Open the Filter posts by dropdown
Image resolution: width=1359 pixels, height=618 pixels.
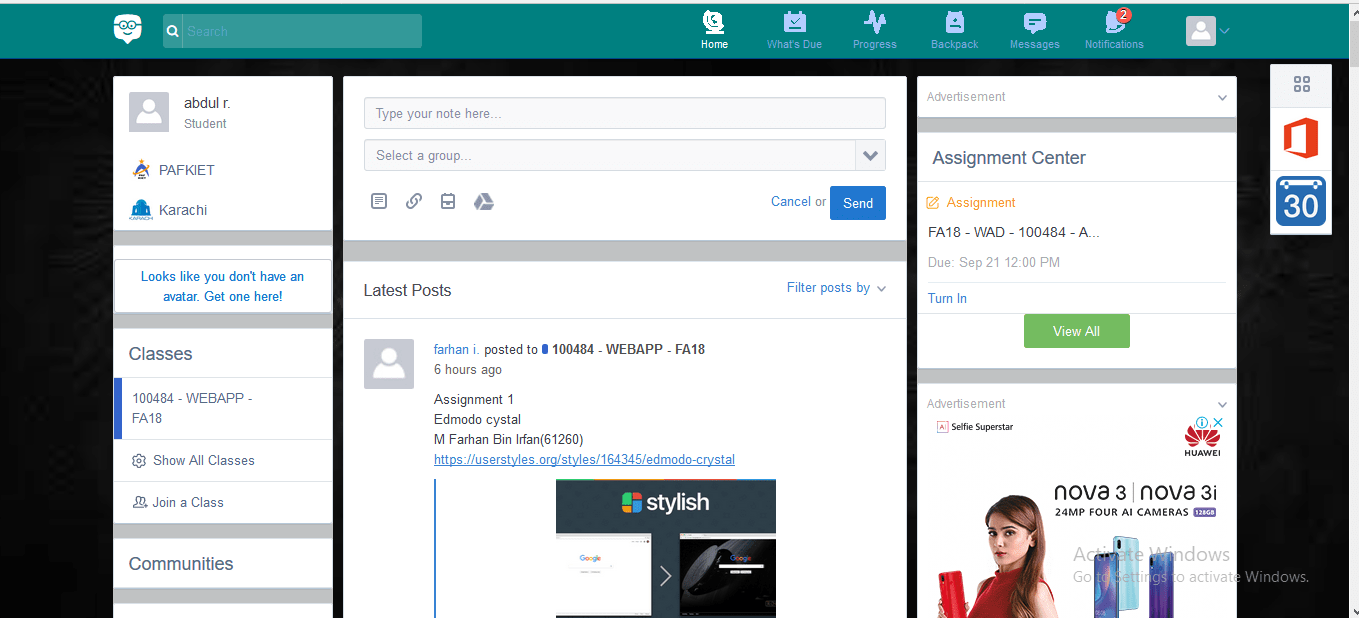pyautogui.click(x=836, y=288)
